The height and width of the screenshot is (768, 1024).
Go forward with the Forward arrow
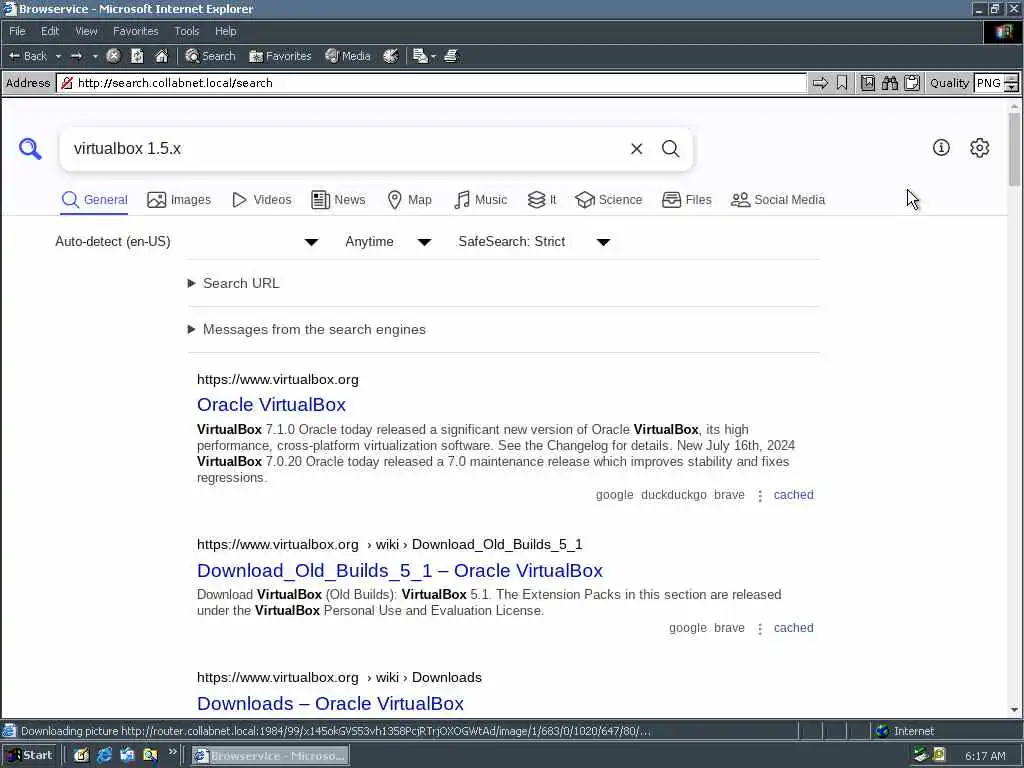76,56
